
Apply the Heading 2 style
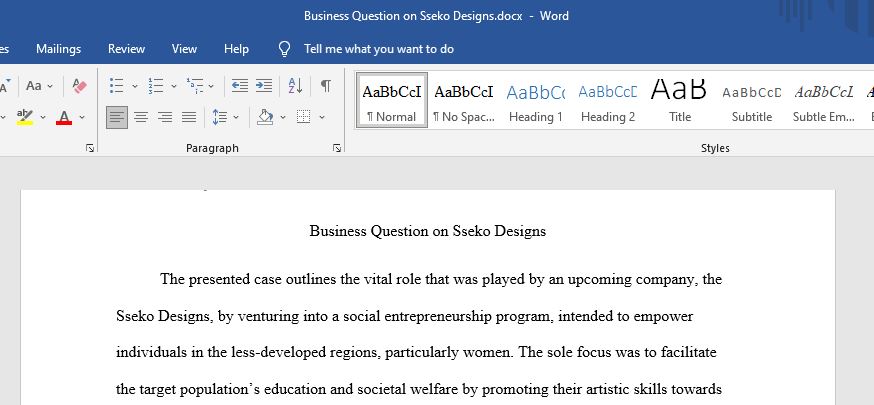click(608, 100)
